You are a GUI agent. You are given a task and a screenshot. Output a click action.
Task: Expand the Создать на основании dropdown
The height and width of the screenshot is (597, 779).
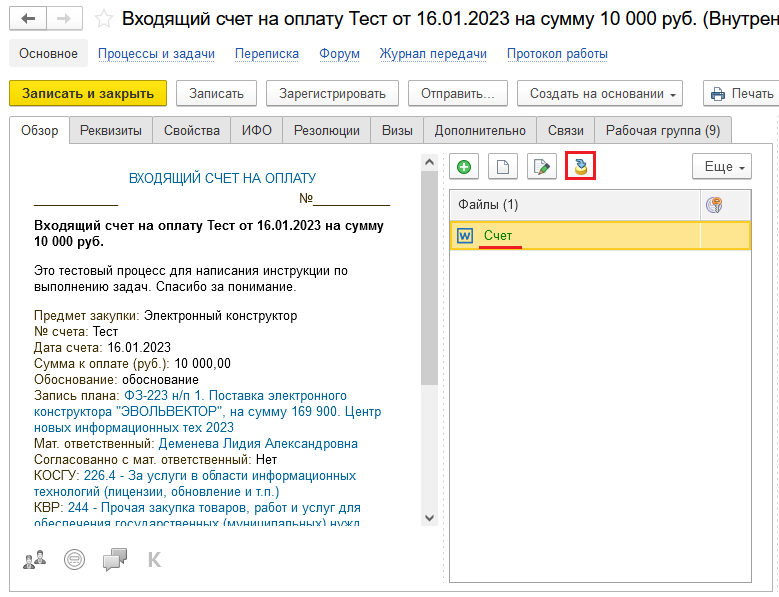point(599,94)
